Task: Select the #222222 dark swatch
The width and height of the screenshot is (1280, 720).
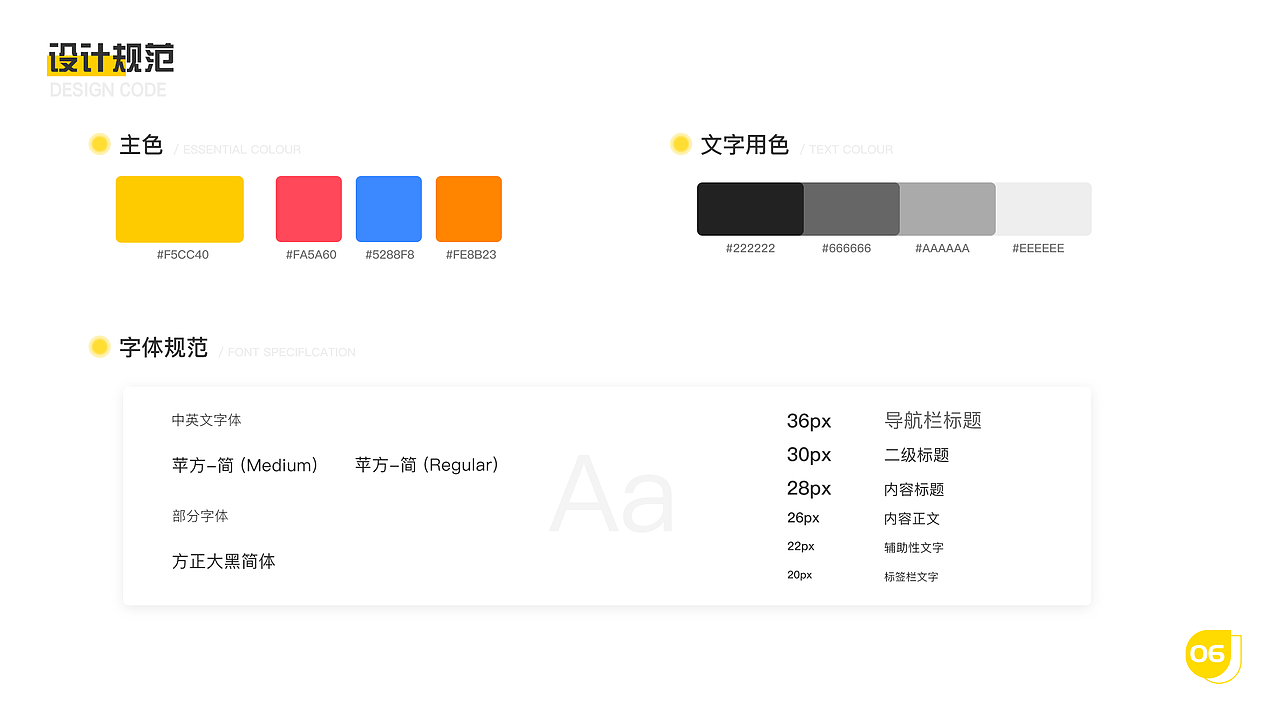Action: pos(749,208)
